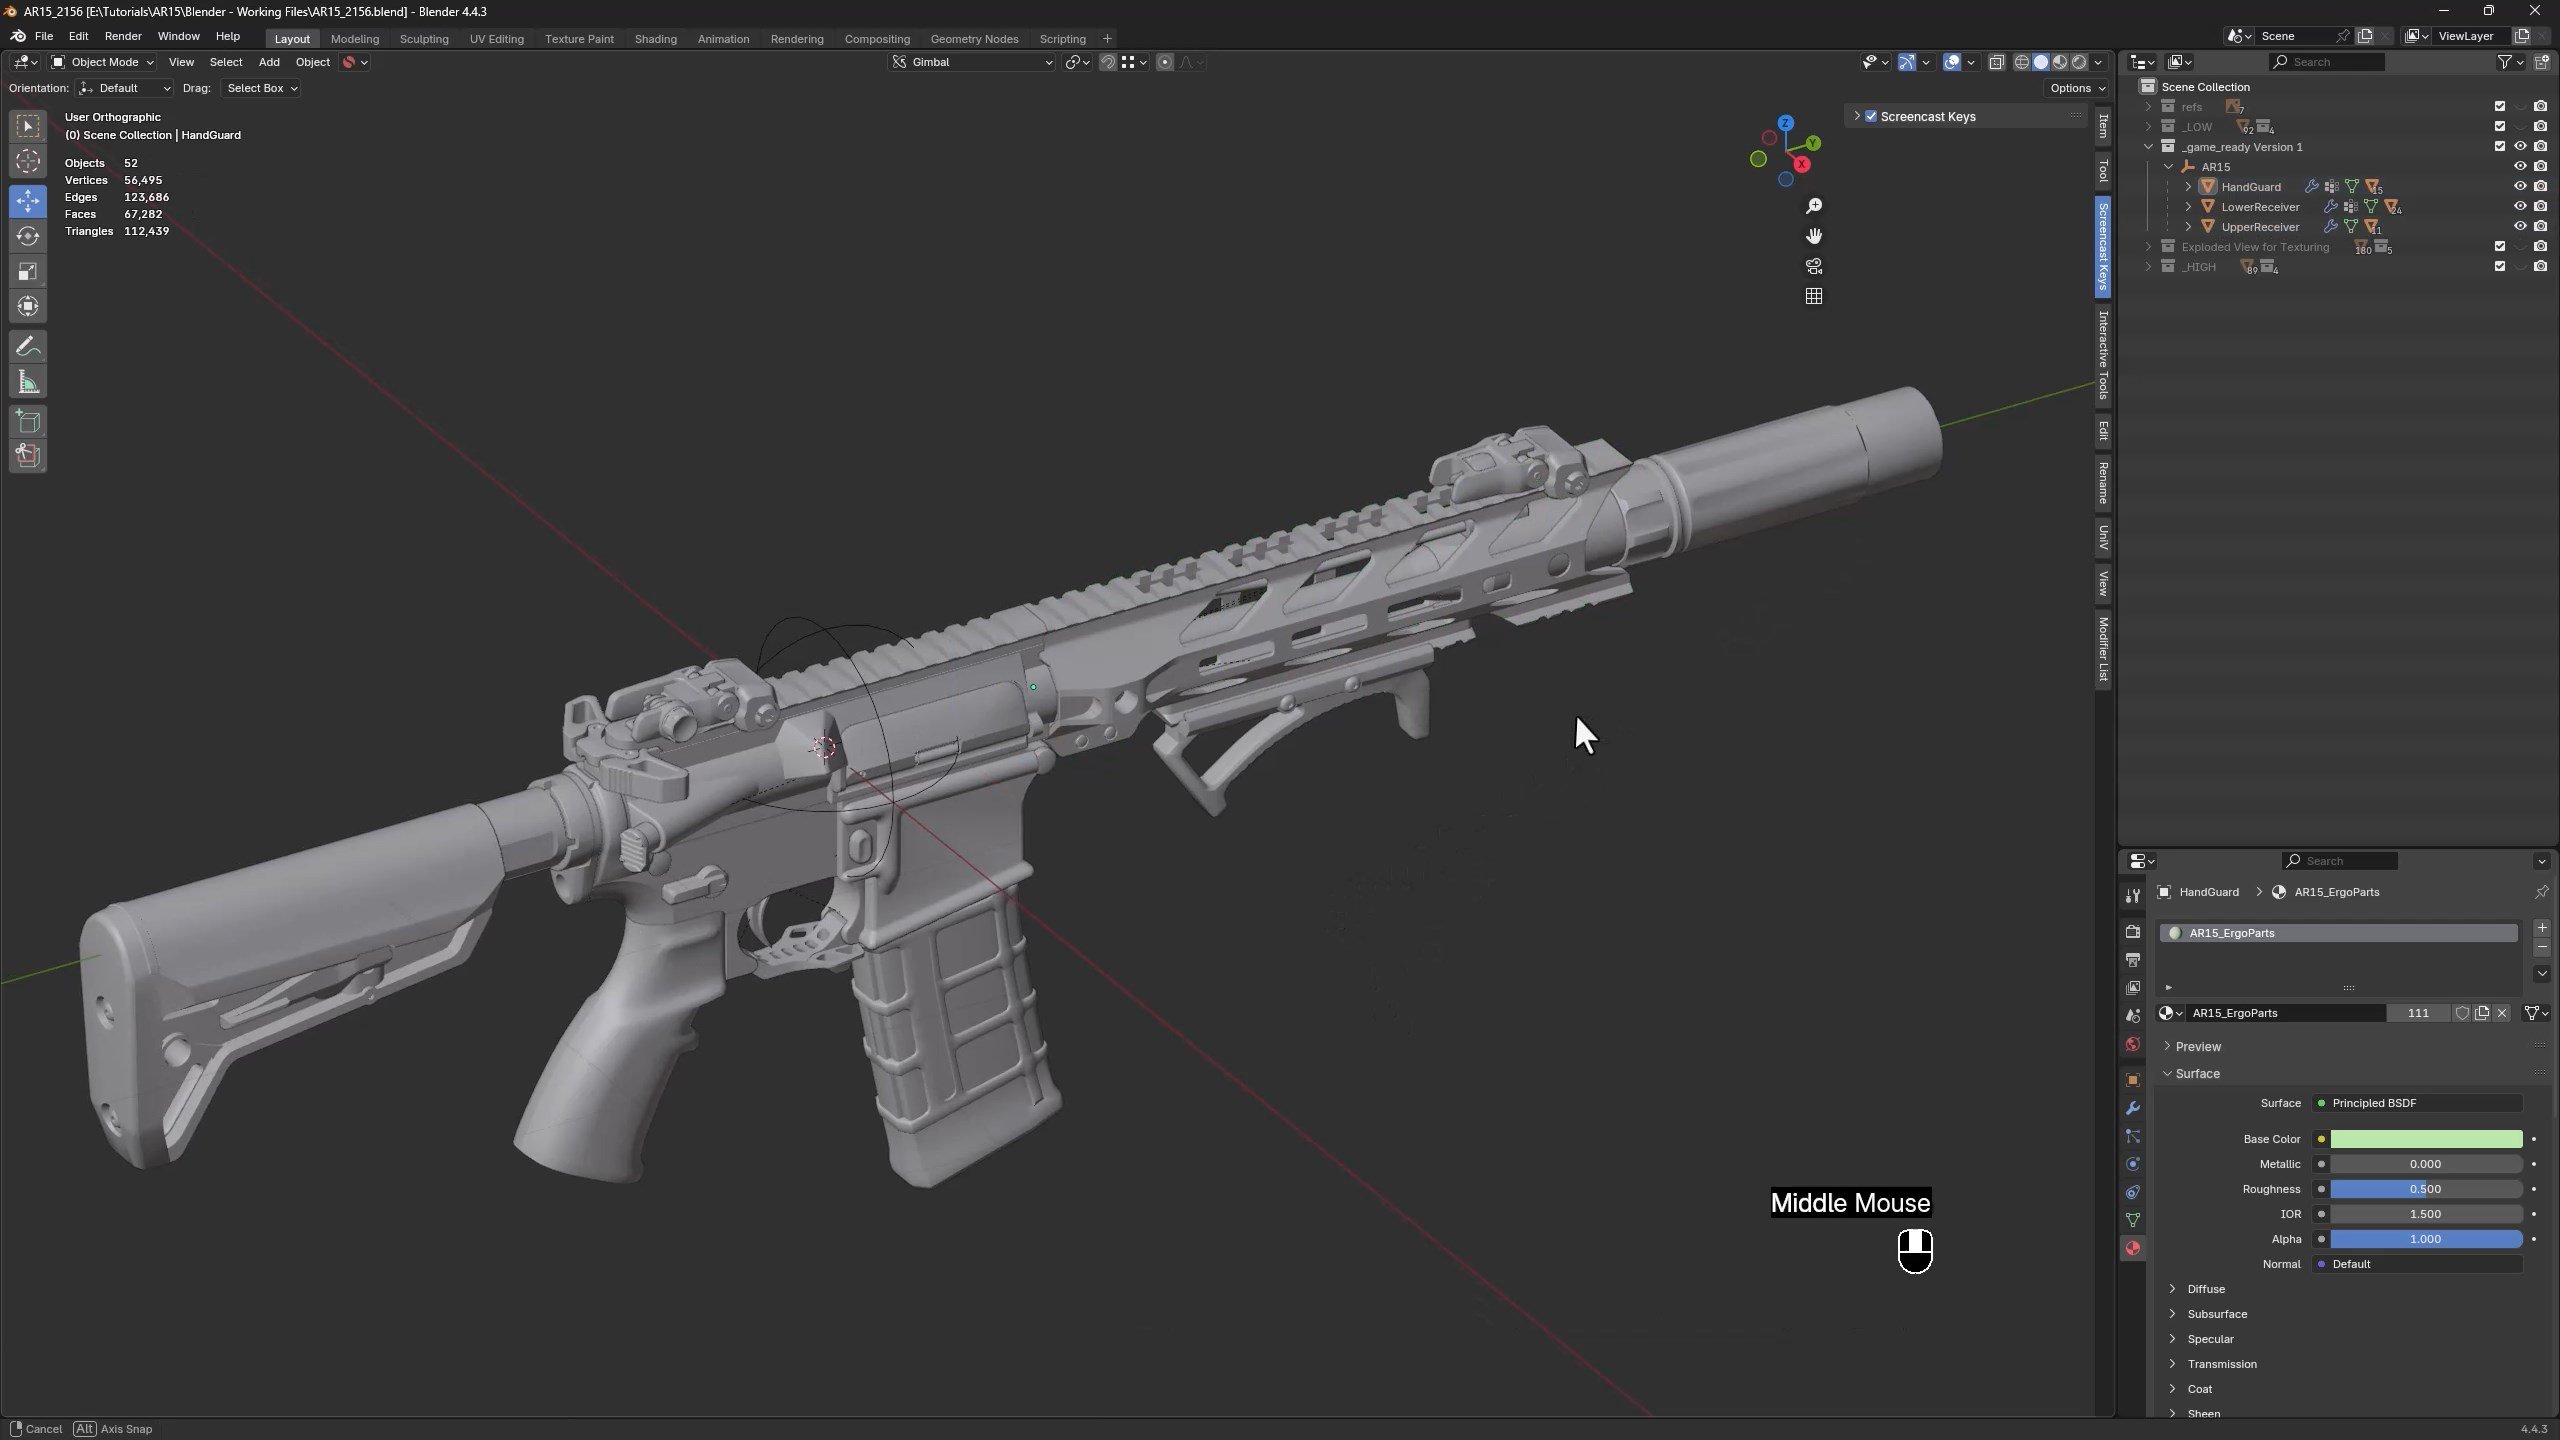Expand the Exploded View for Texturing collection
This screenshot has height=1440, width=2560.
pos(2148,246)
